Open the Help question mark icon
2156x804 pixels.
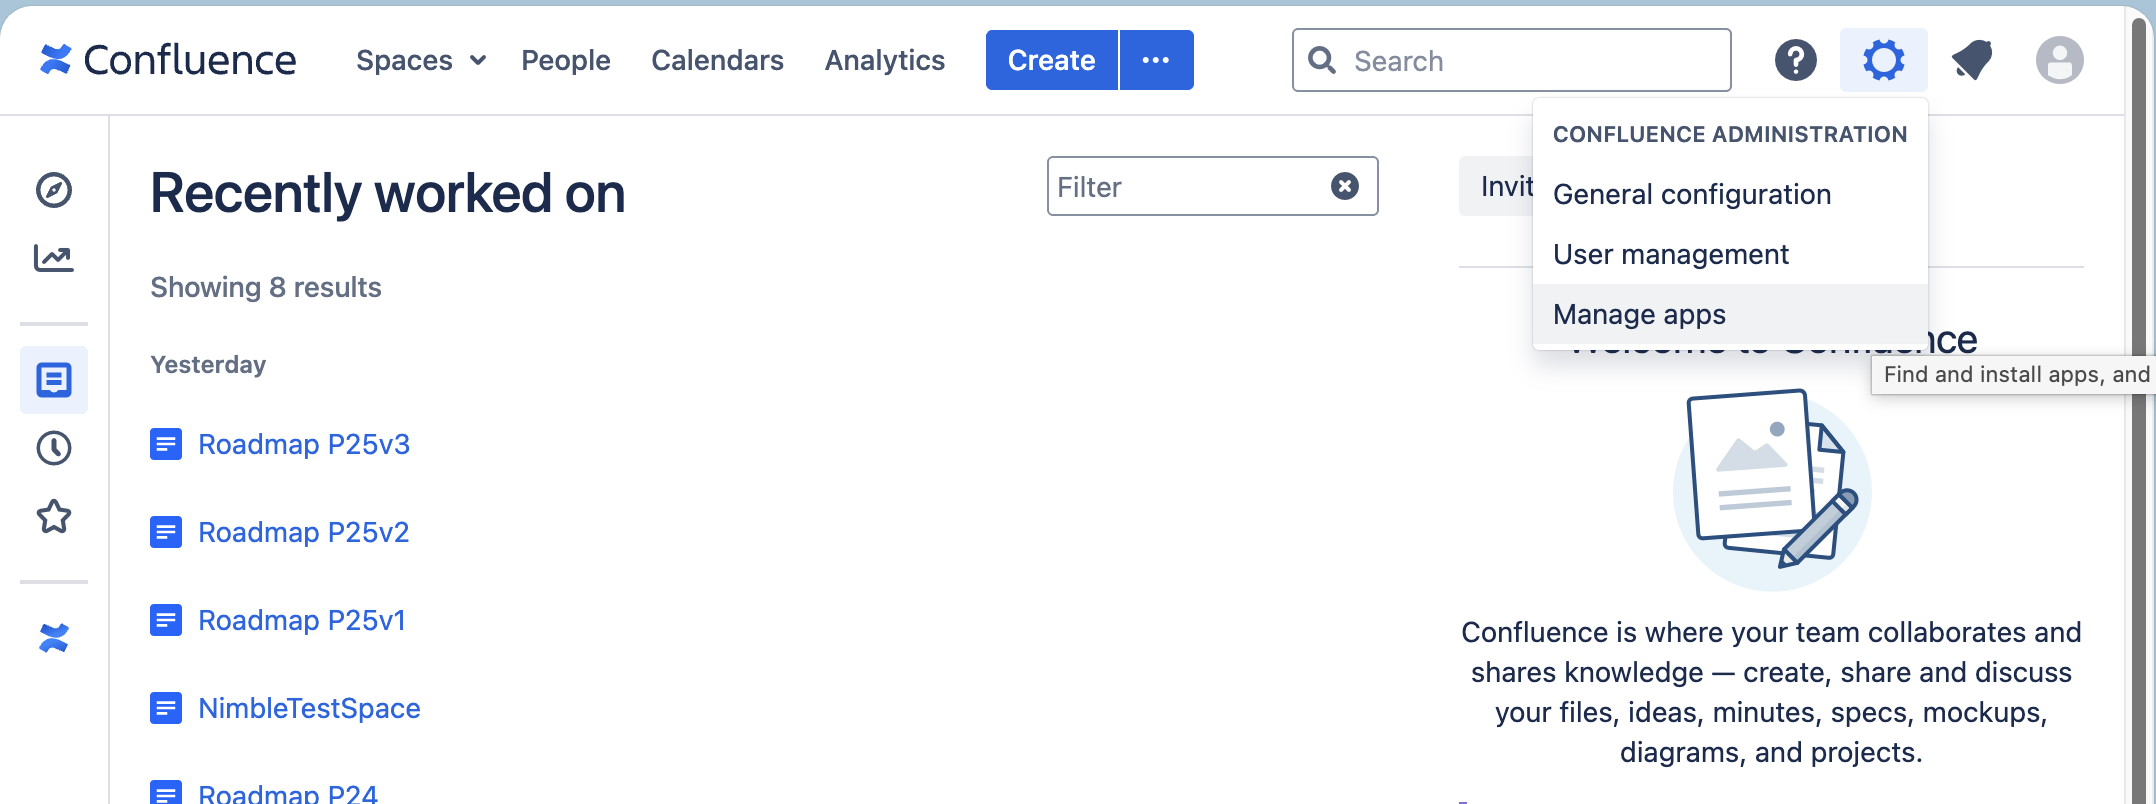[x=1796, y=60]
